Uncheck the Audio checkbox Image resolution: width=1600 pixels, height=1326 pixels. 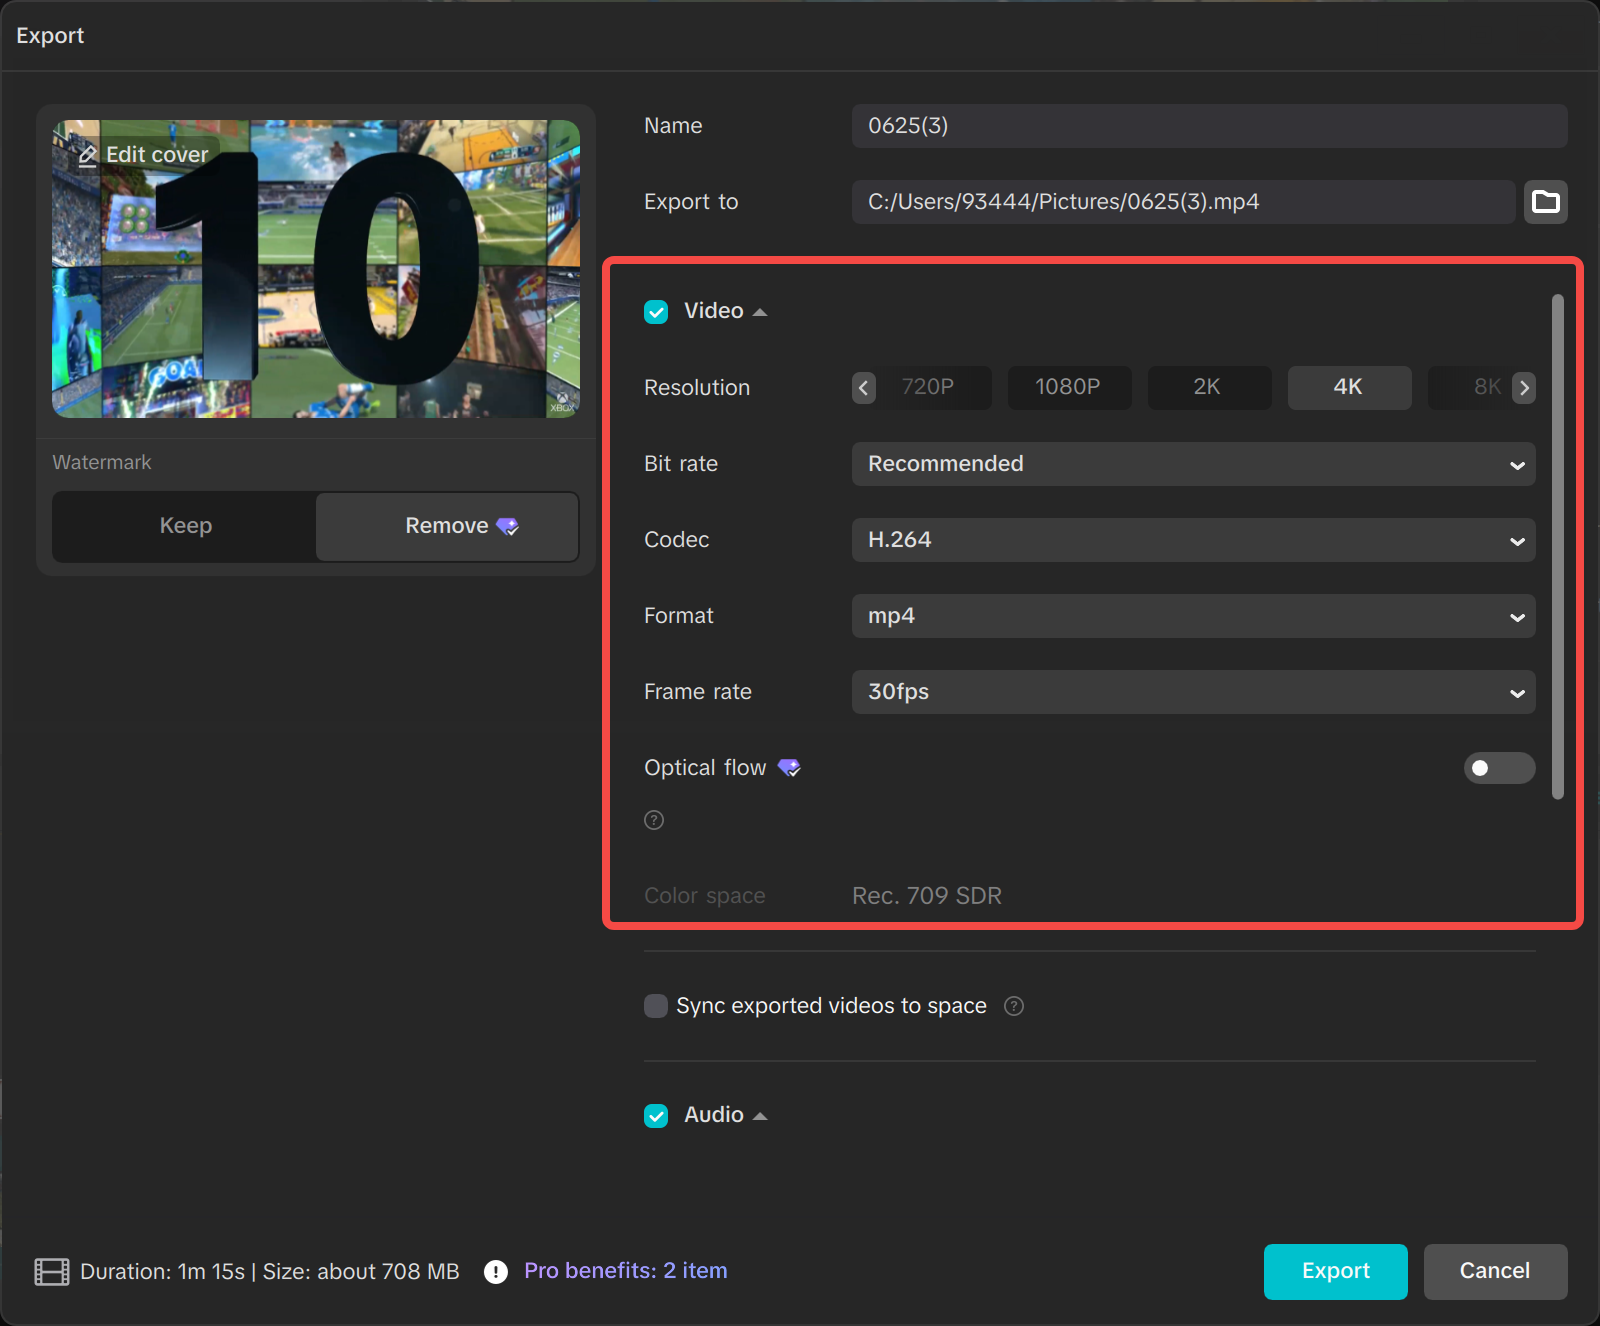click(x=655, y=1115)
